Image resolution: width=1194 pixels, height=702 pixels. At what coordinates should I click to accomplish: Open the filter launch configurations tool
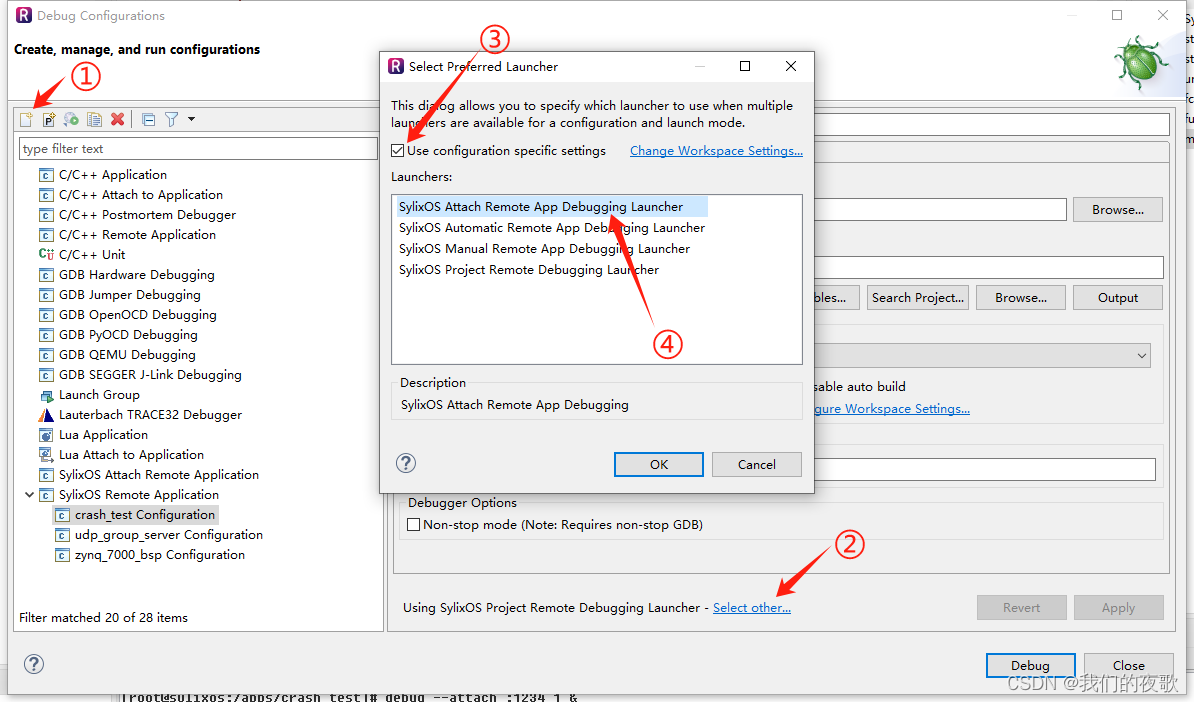click(x=172, y=119)
